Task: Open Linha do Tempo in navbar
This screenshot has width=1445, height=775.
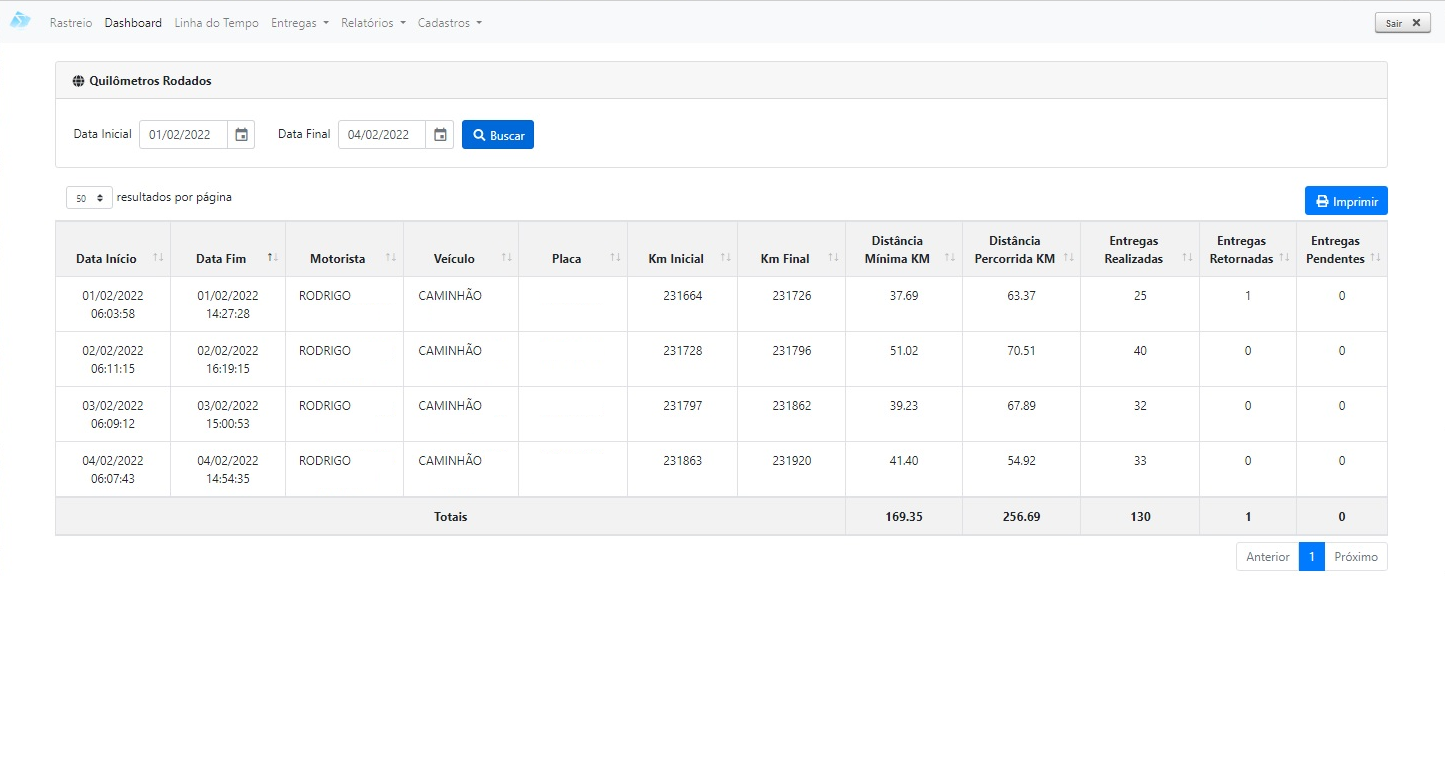Action: coord(216,23)
